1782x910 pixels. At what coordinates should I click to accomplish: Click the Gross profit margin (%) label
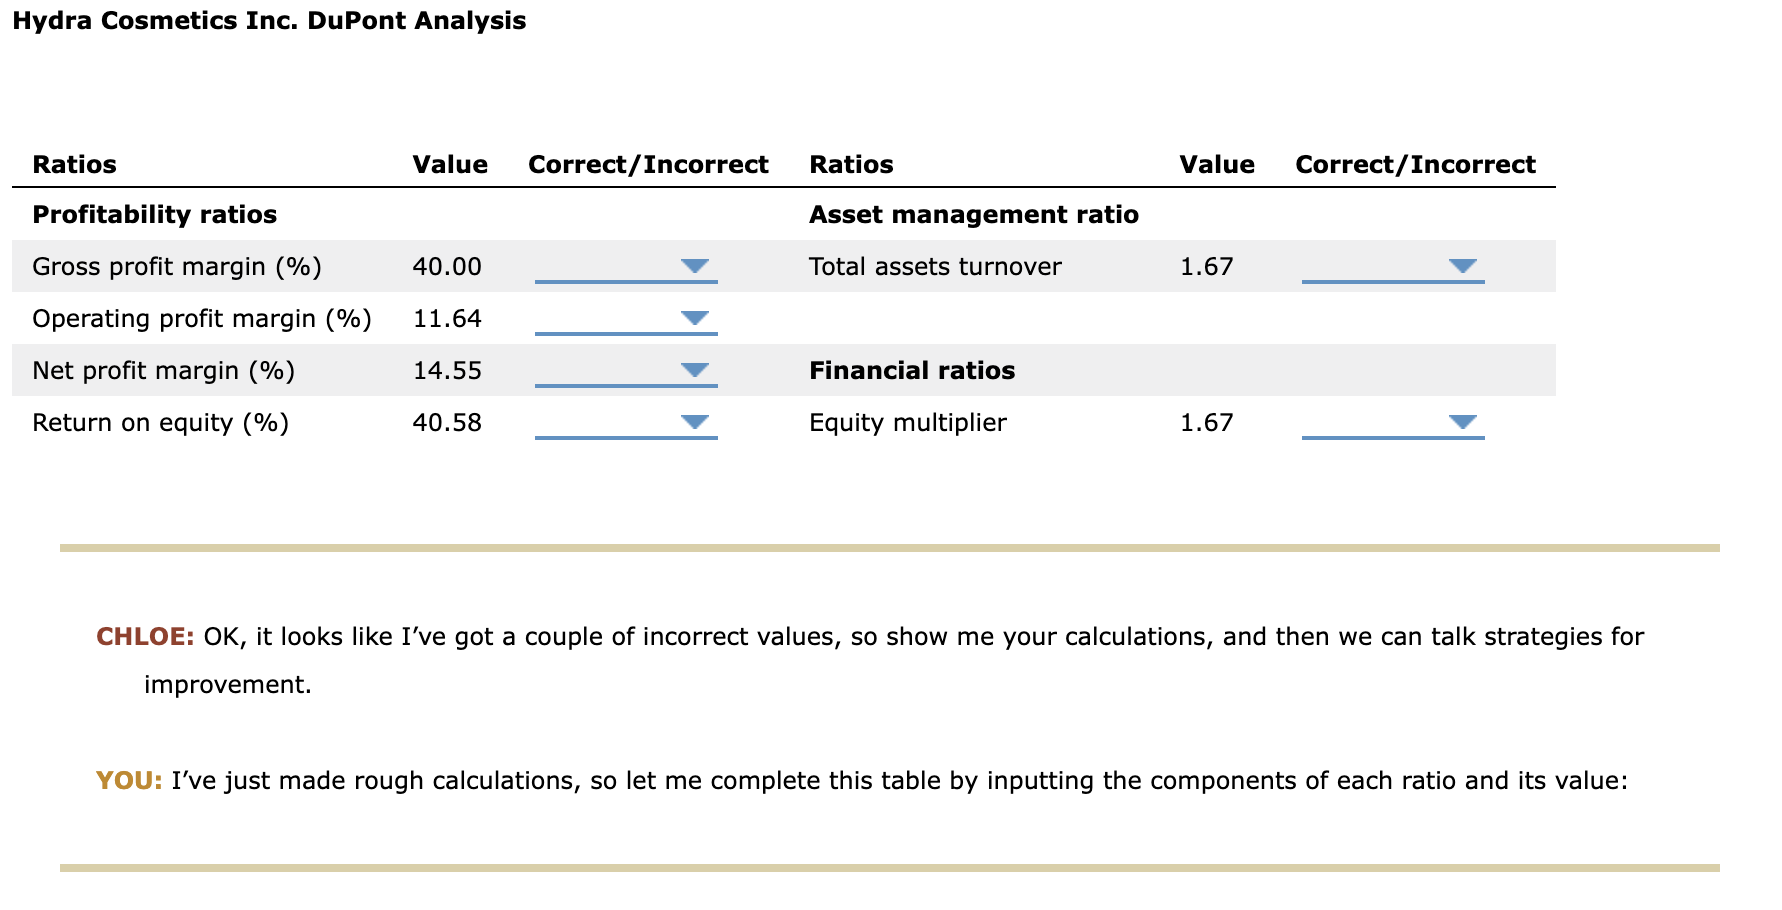[177, 267]
